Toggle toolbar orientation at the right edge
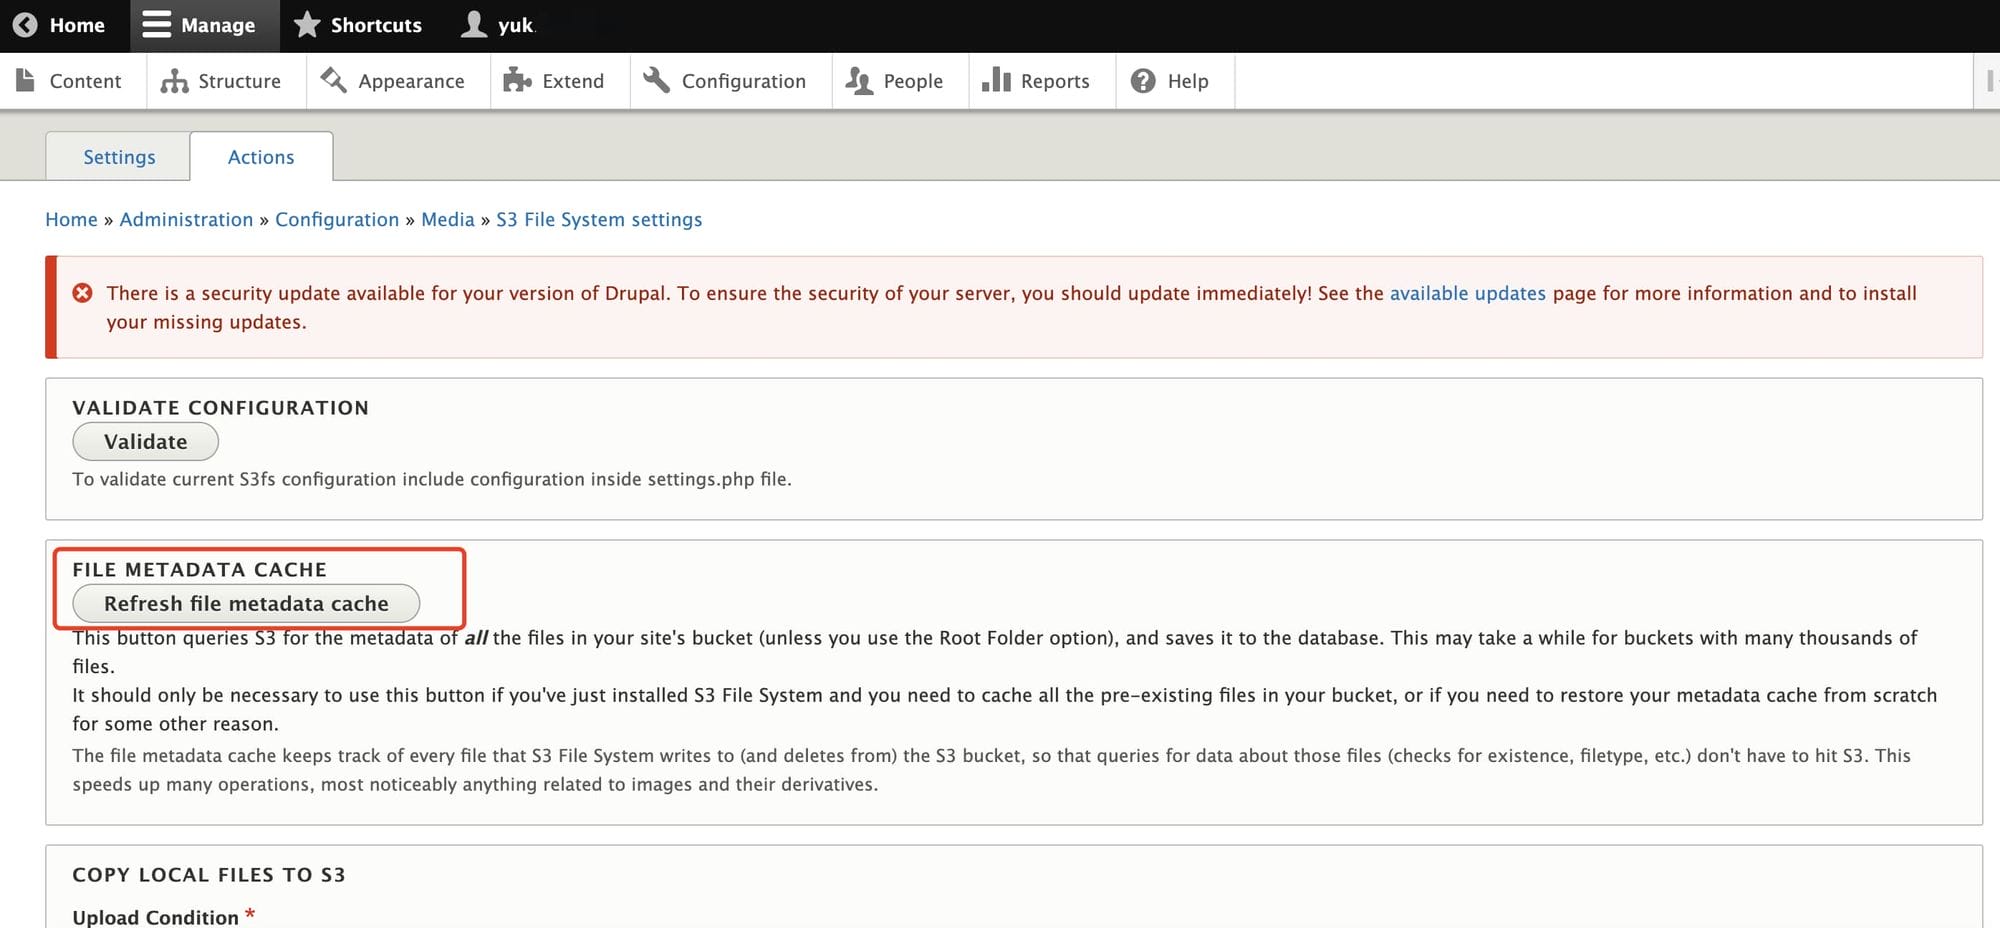 (x=1989, y=81)
